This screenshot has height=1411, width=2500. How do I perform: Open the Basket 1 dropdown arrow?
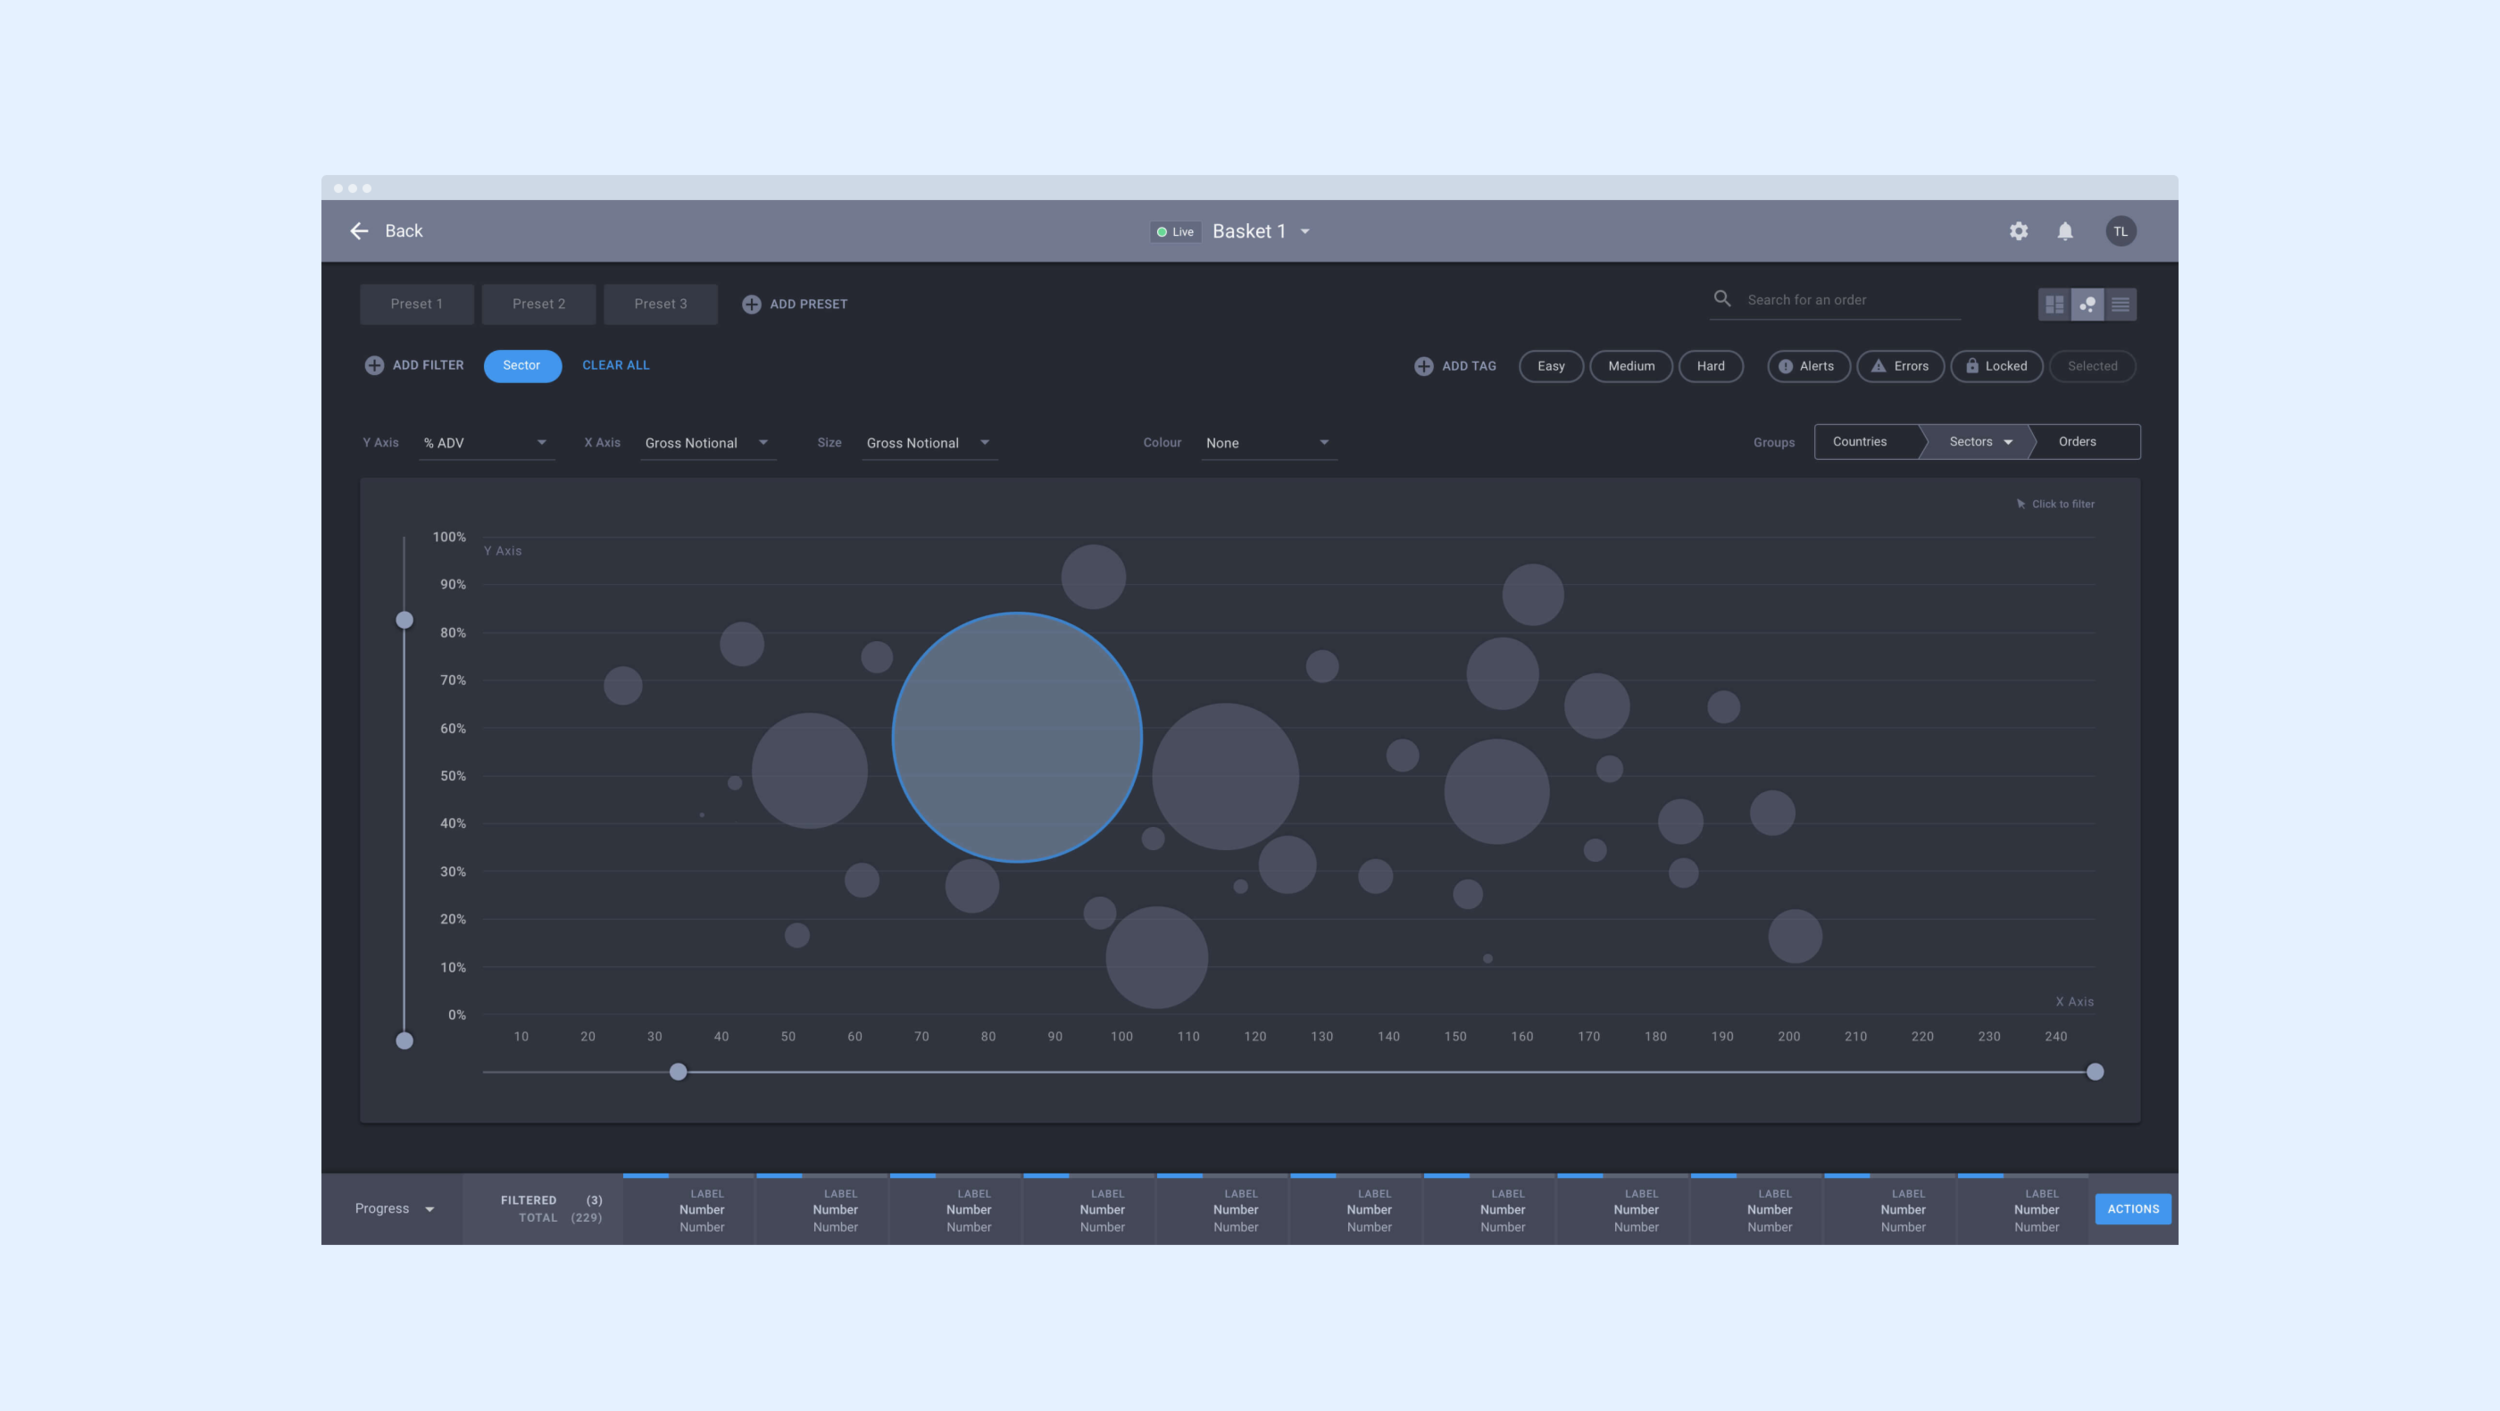pyautogui.click(x=1305, y=232)
